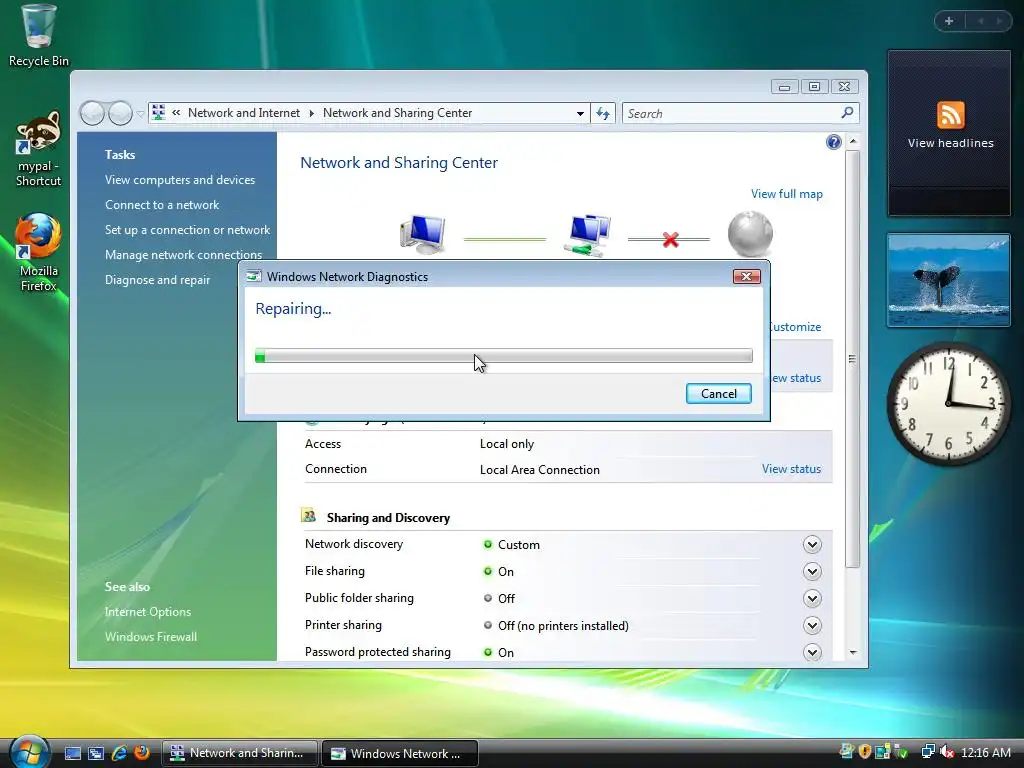This screenshot has width=1024, height=768.
Task: Click the network status tray icon
Action: [x=927, y=752]
